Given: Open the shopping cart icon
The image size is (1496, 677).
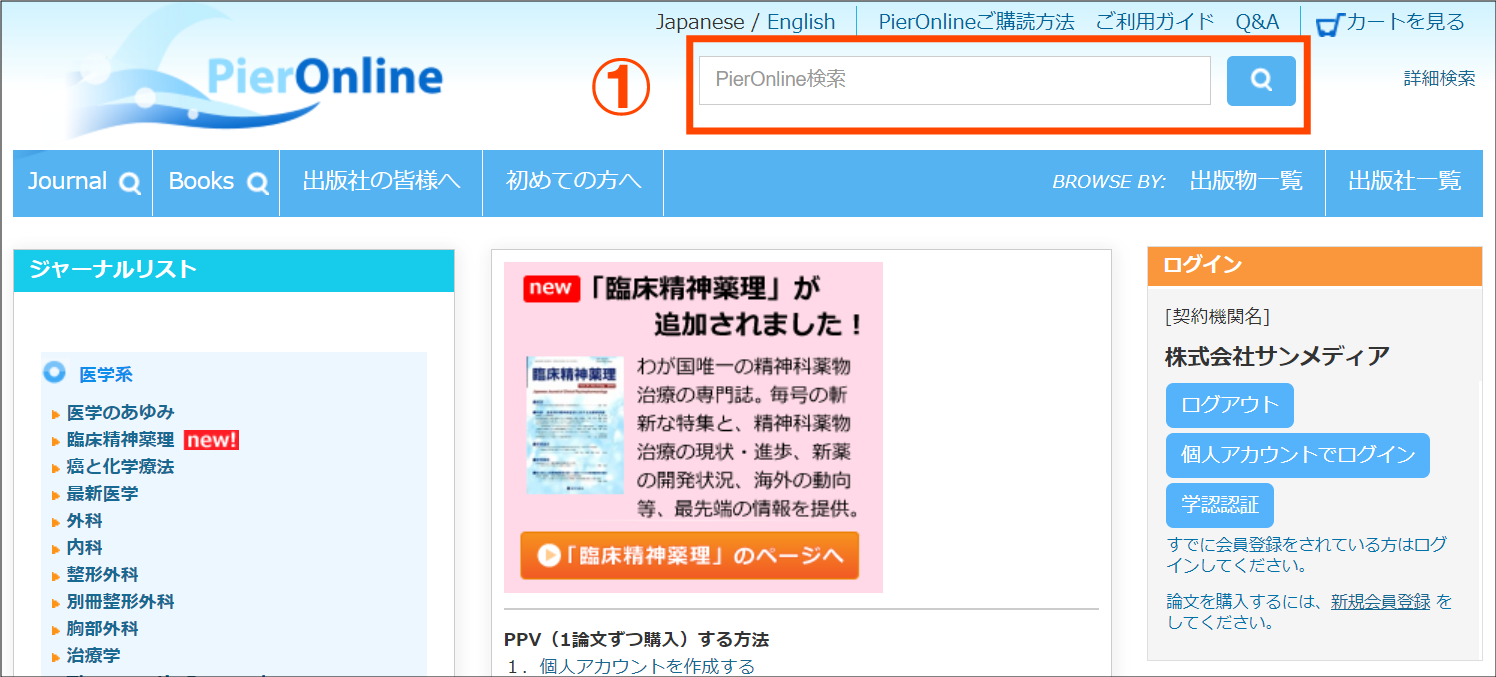Looking at the screenshot, I should (x=1328, y=24).
